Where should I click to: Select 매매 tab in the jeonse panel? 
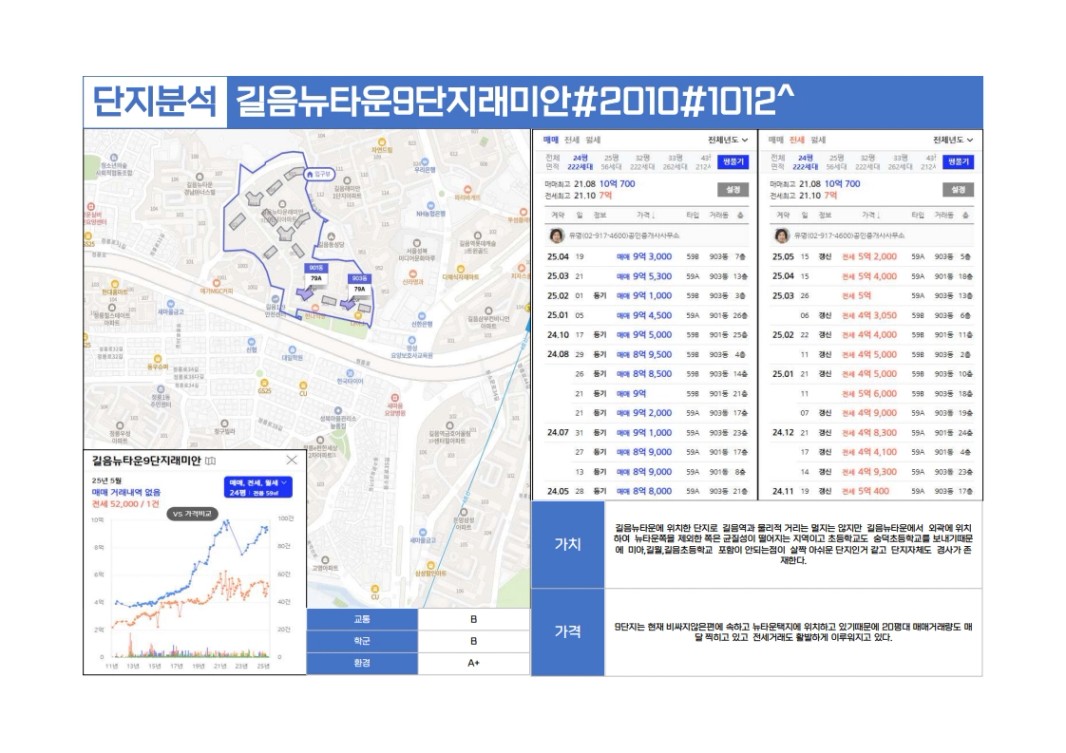pyautogui.click(x=776, y=140)
